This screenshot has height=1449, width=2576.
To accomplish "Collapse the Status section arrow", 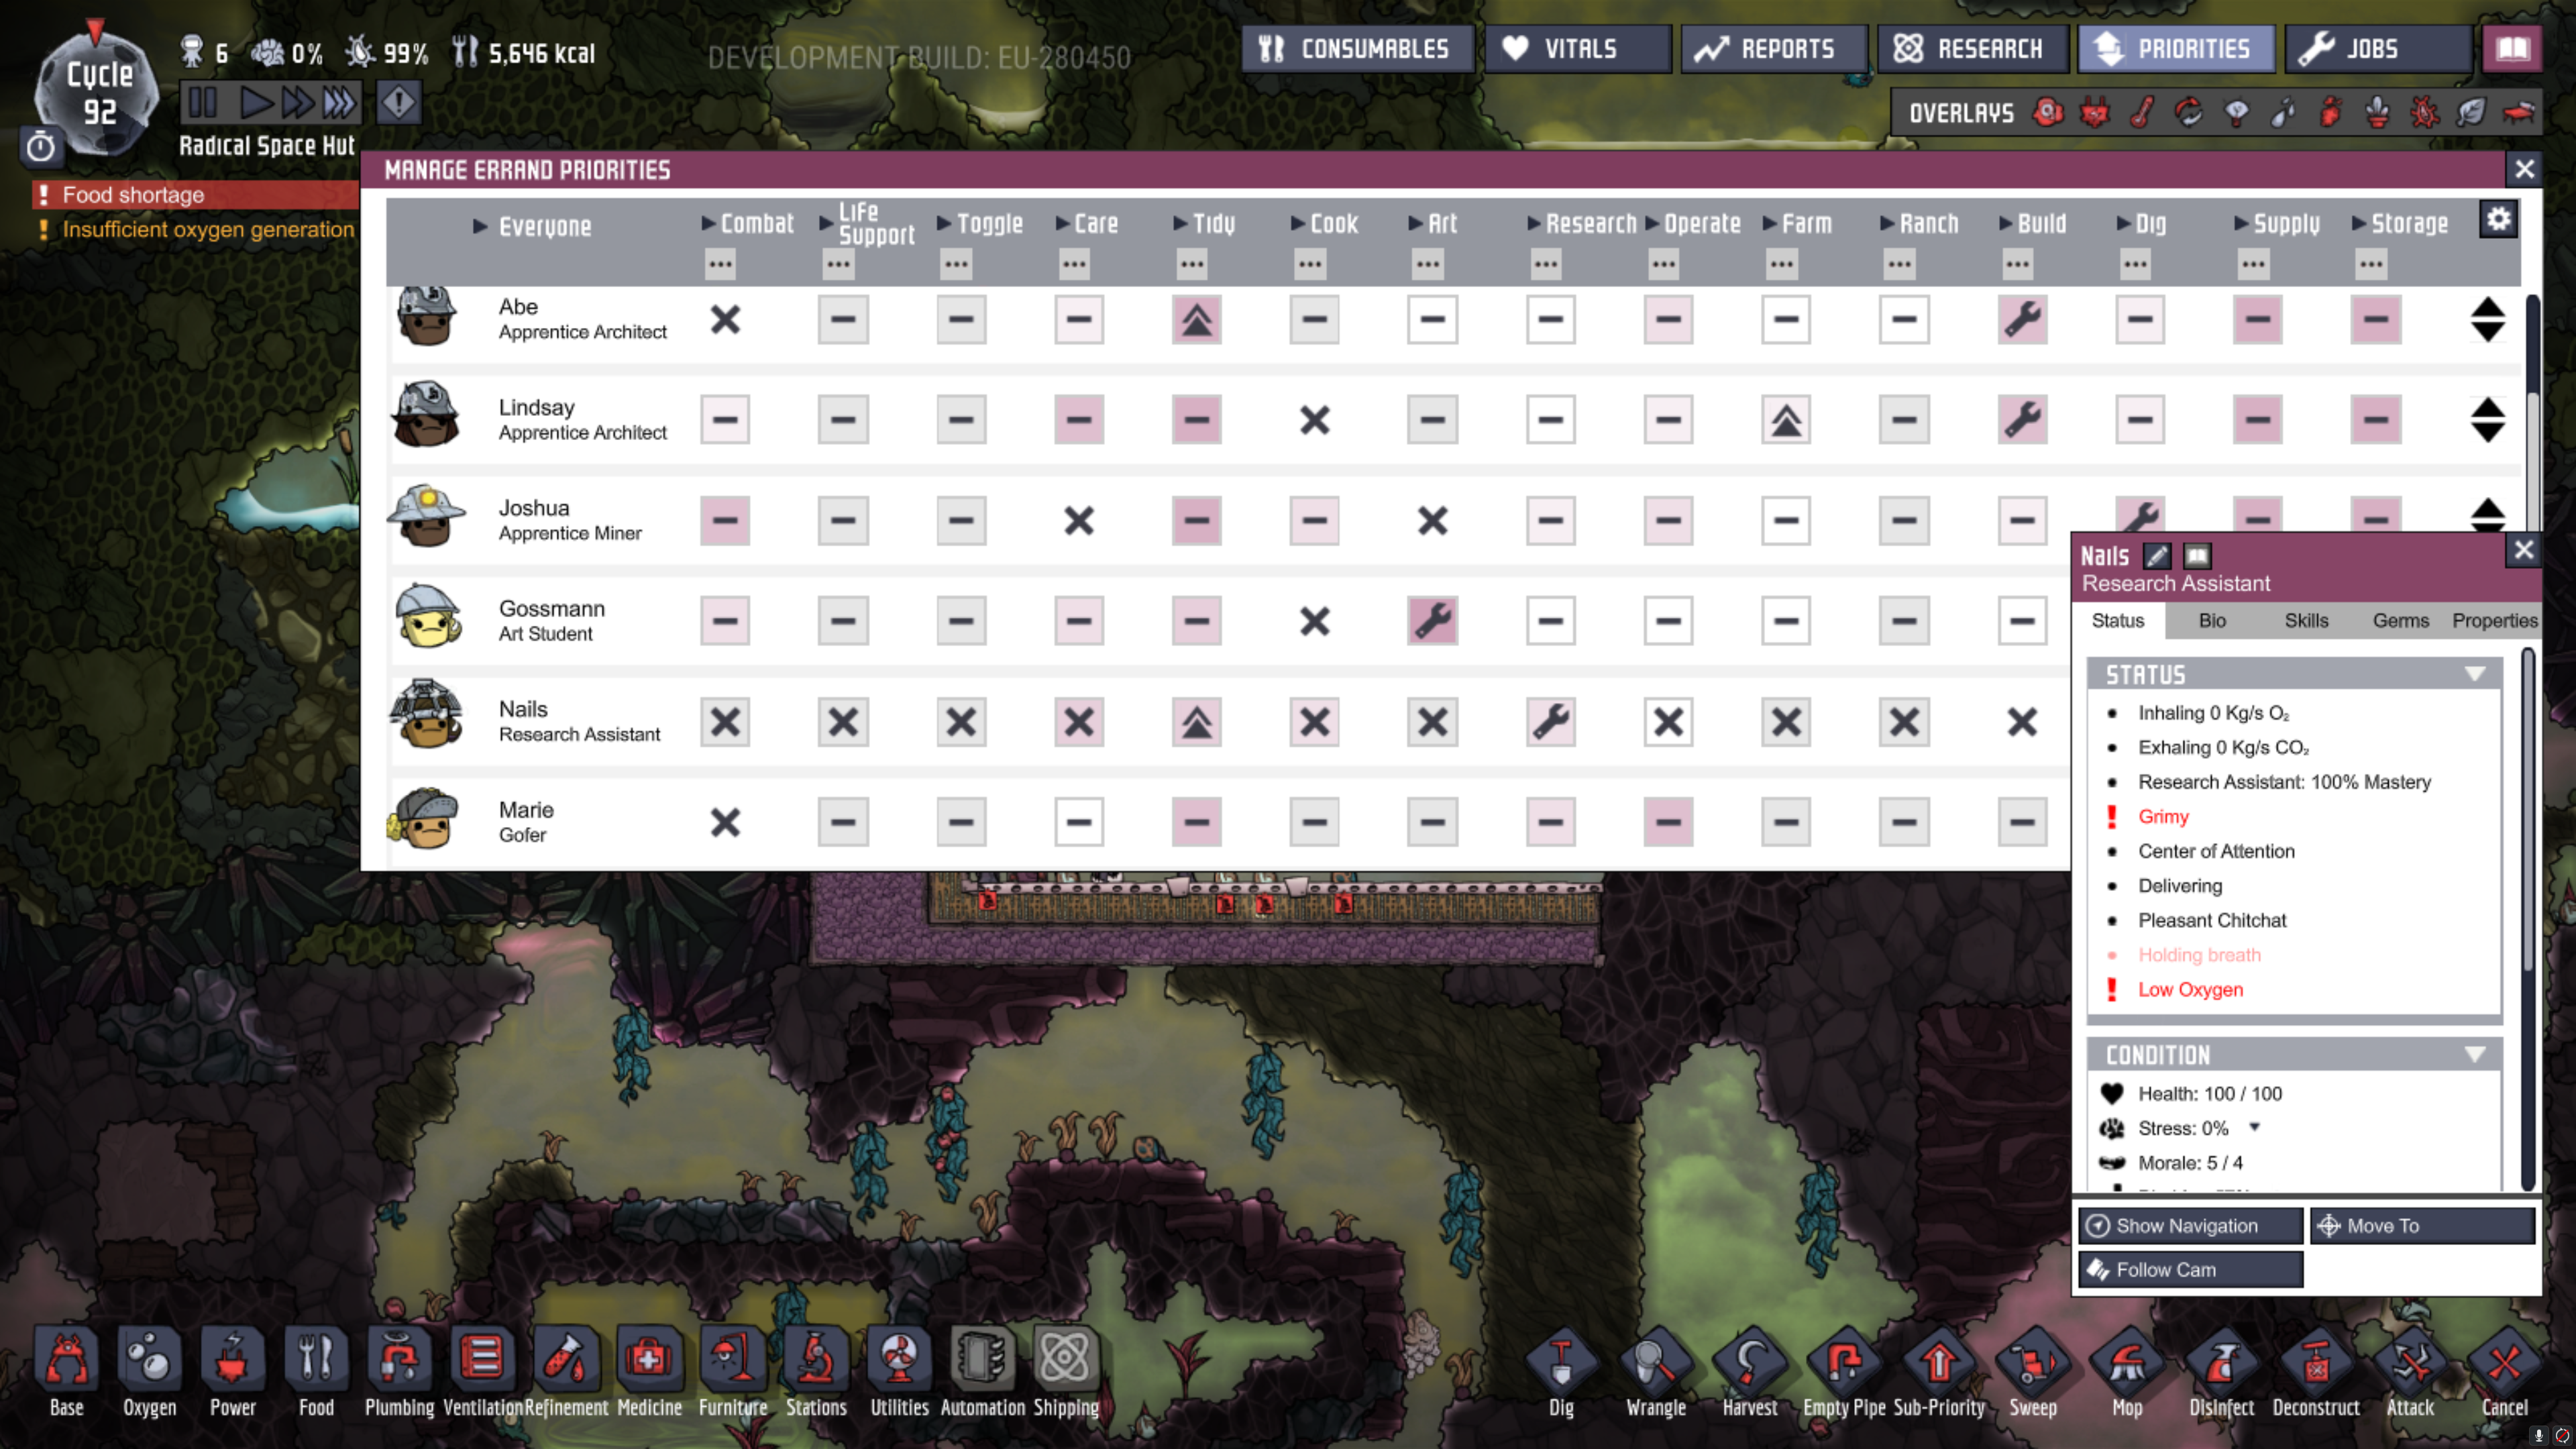I will 2474,674.
